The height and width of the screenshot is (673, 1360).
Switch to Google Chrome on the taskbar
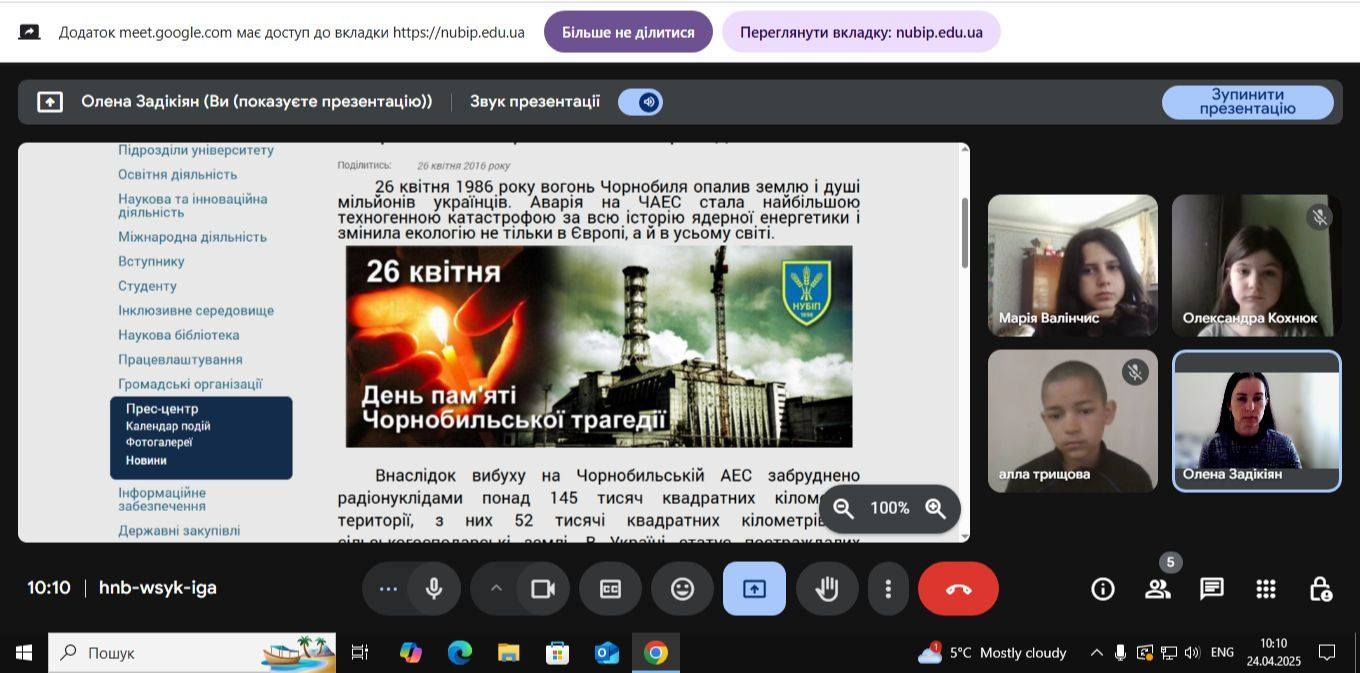tap(656, 653)
